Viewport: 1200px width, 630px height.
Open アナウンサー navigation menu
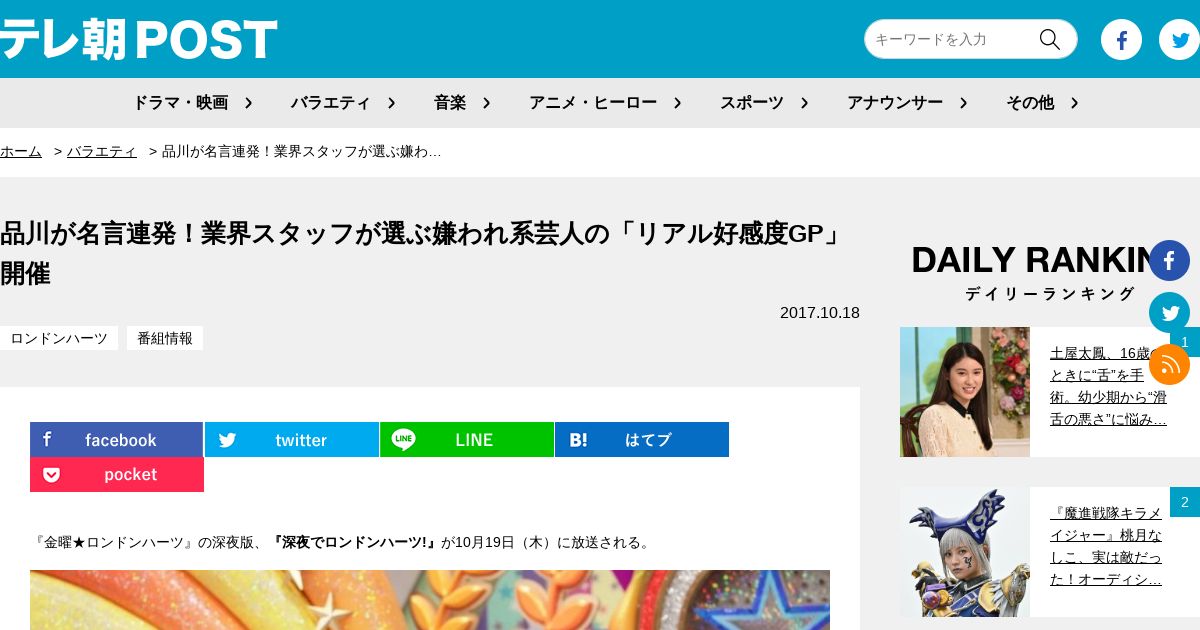(x=895, y=102)
